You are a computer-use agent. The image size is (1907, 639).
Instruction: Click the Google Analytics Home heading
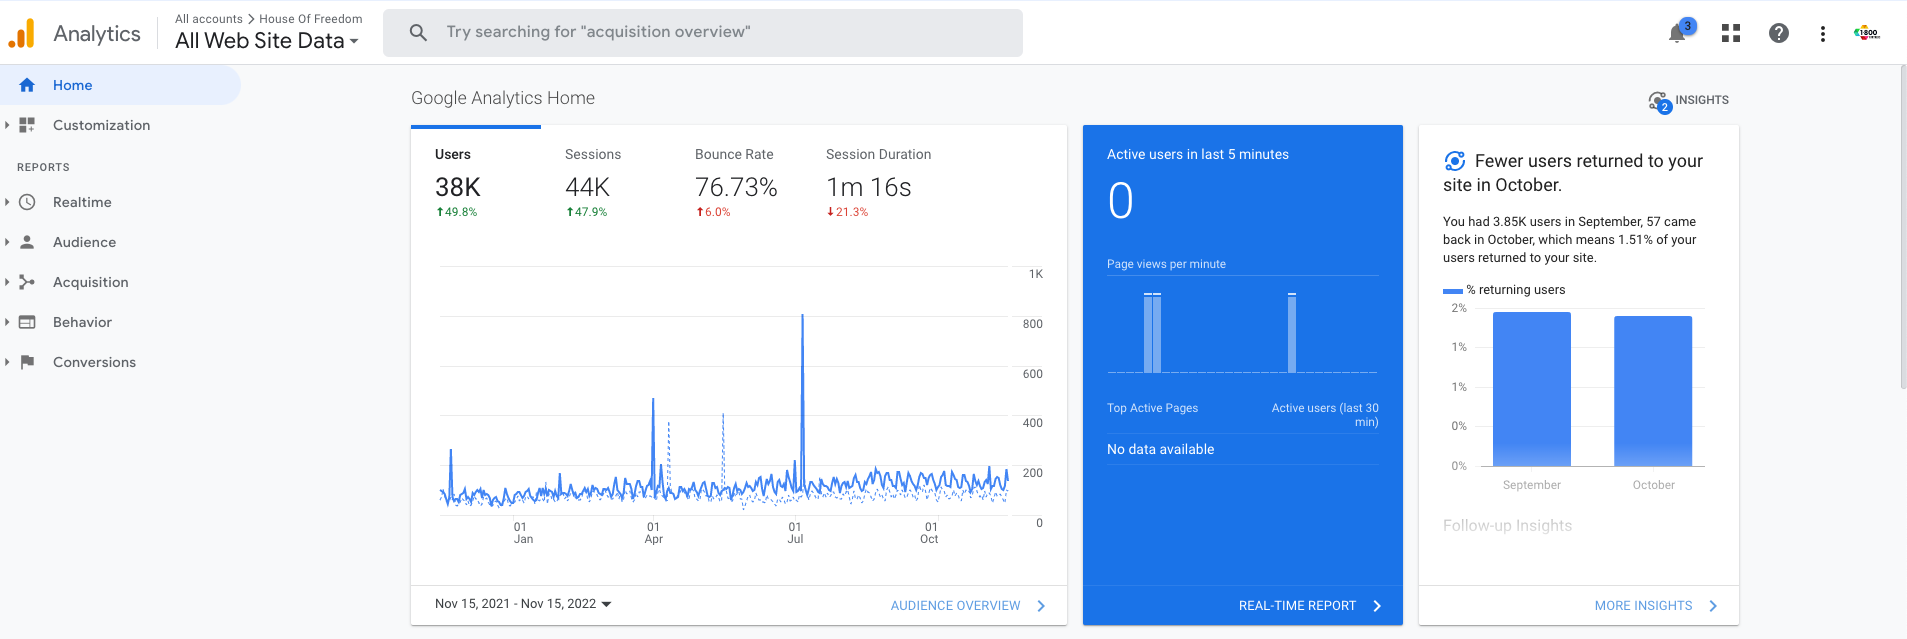point(503,98)
